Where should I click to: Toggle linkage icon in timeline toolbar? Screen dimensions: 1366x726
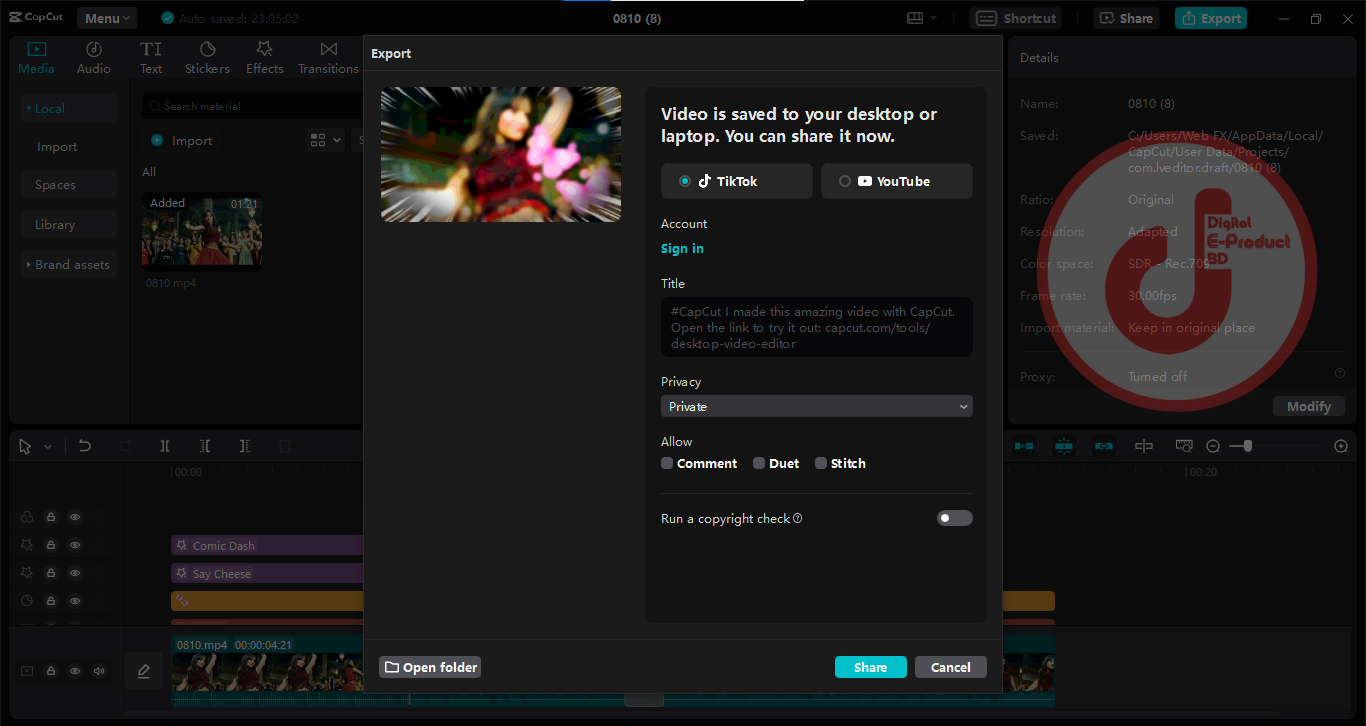click(1104, 446)
